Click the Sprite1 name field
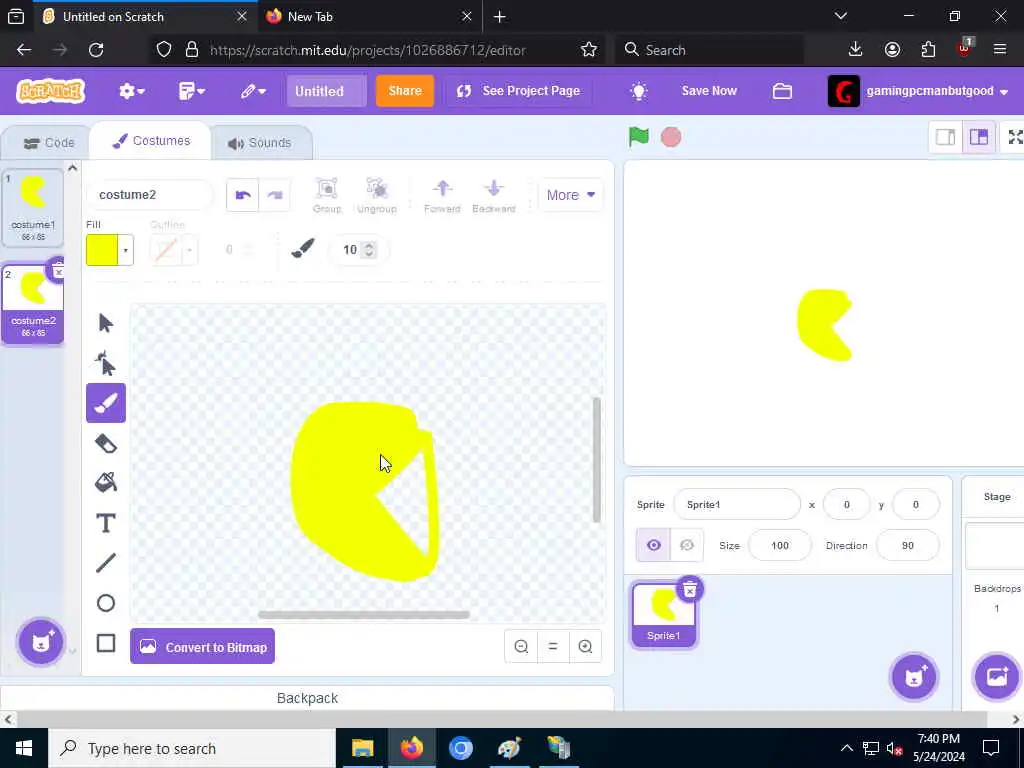 (x=737, y=504)
